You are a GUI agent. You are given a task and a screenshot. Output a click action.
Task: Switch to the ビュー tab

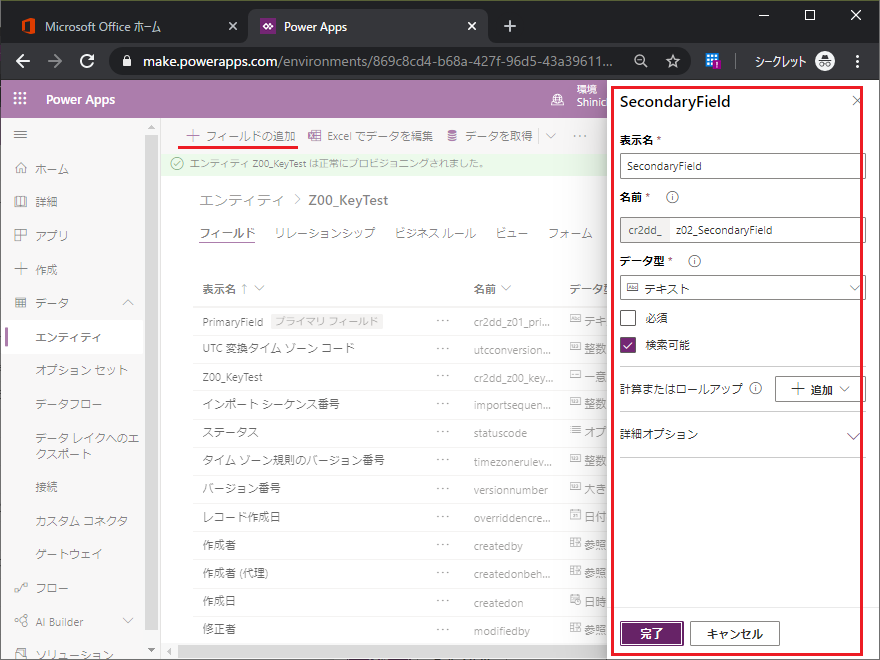(511, 233)
